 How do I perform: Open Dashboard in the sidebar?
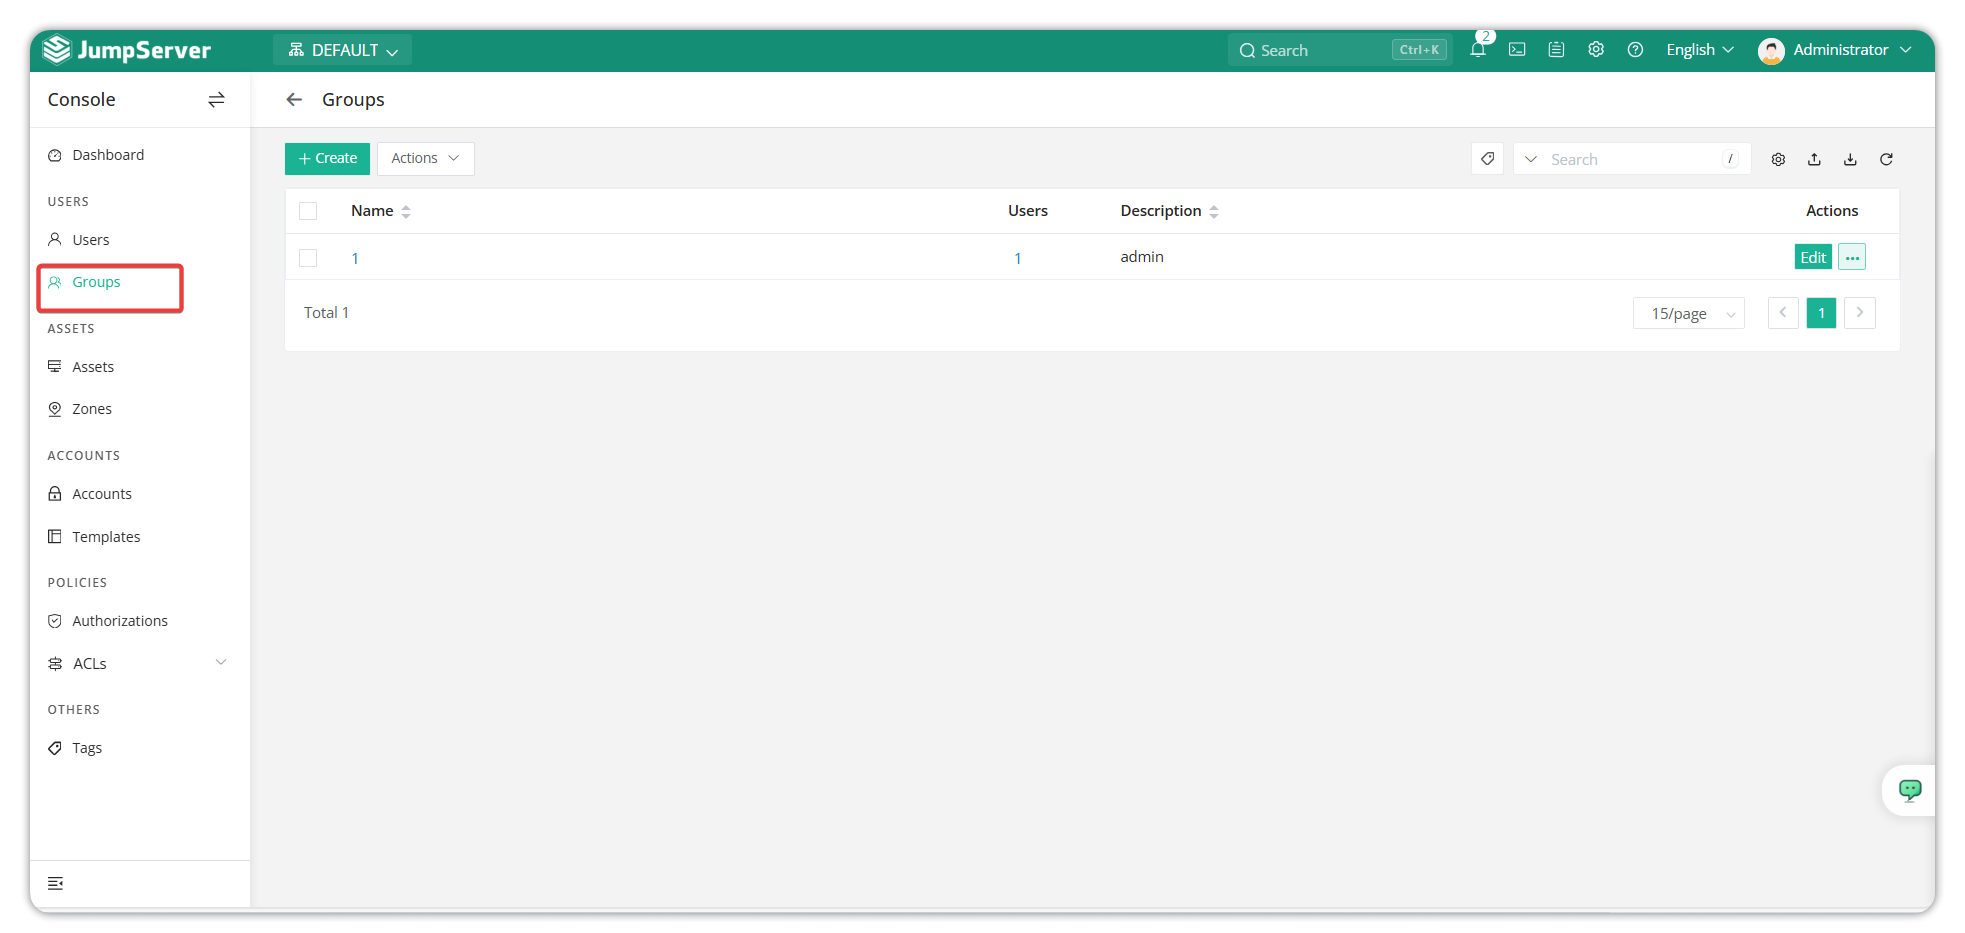pos(108,155)
